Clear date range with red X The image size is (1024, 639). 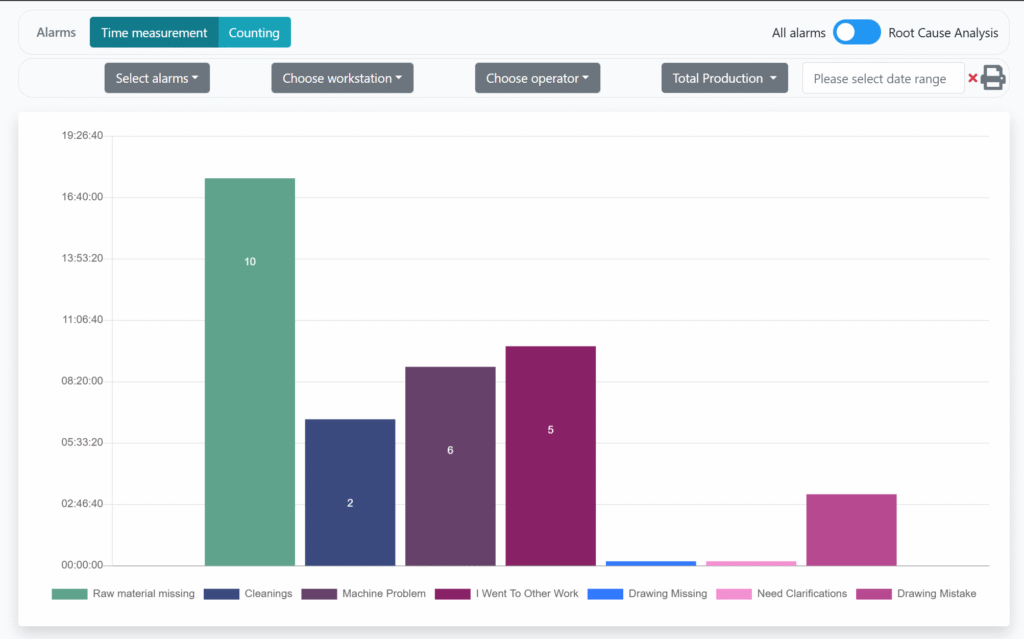tap(972, 78)
